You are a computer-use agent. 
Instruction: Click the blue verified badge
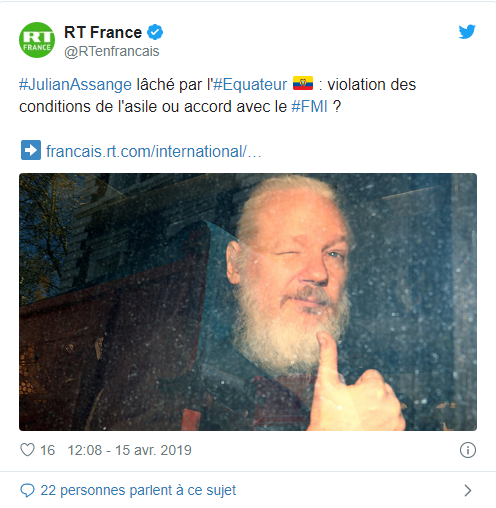[155, 32]
